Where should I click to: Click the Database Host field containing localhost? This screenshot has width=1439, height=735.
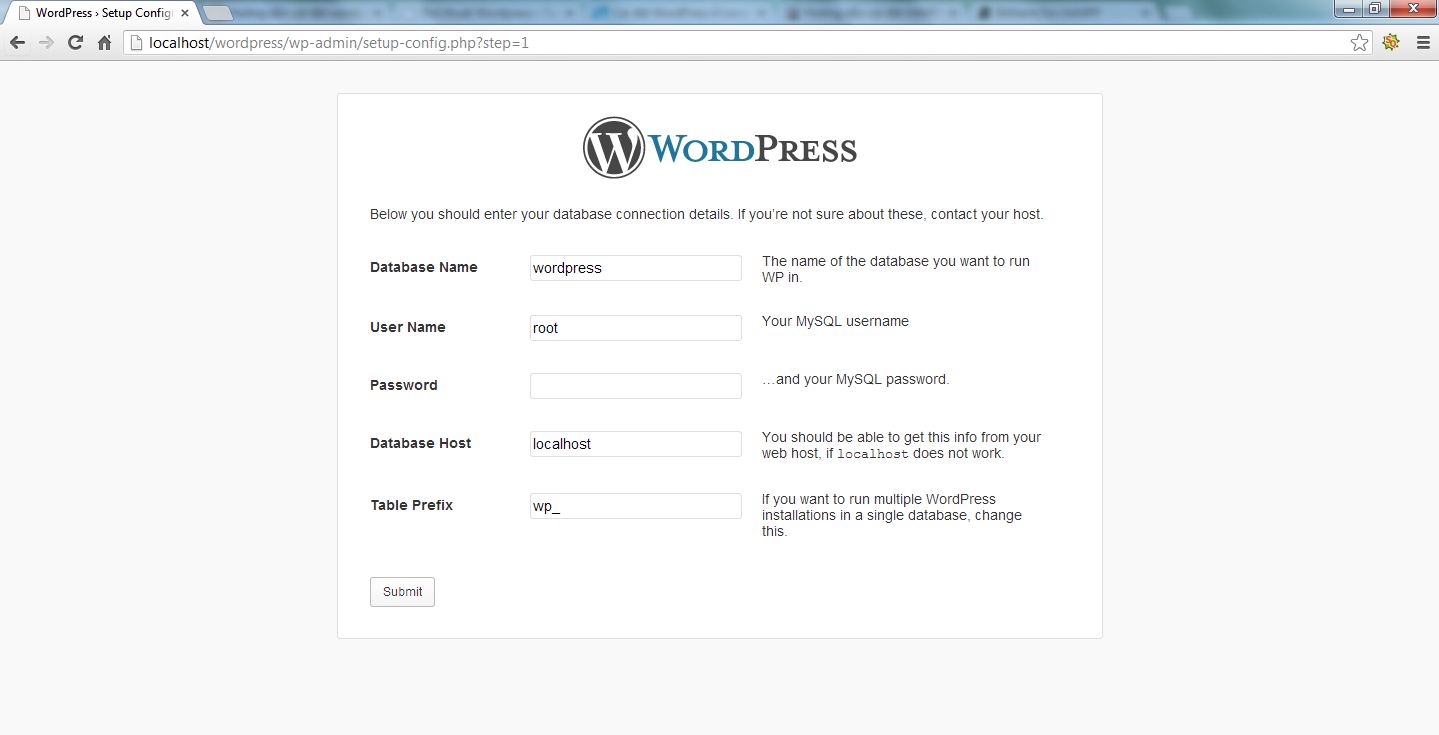[x=636, y=444]
